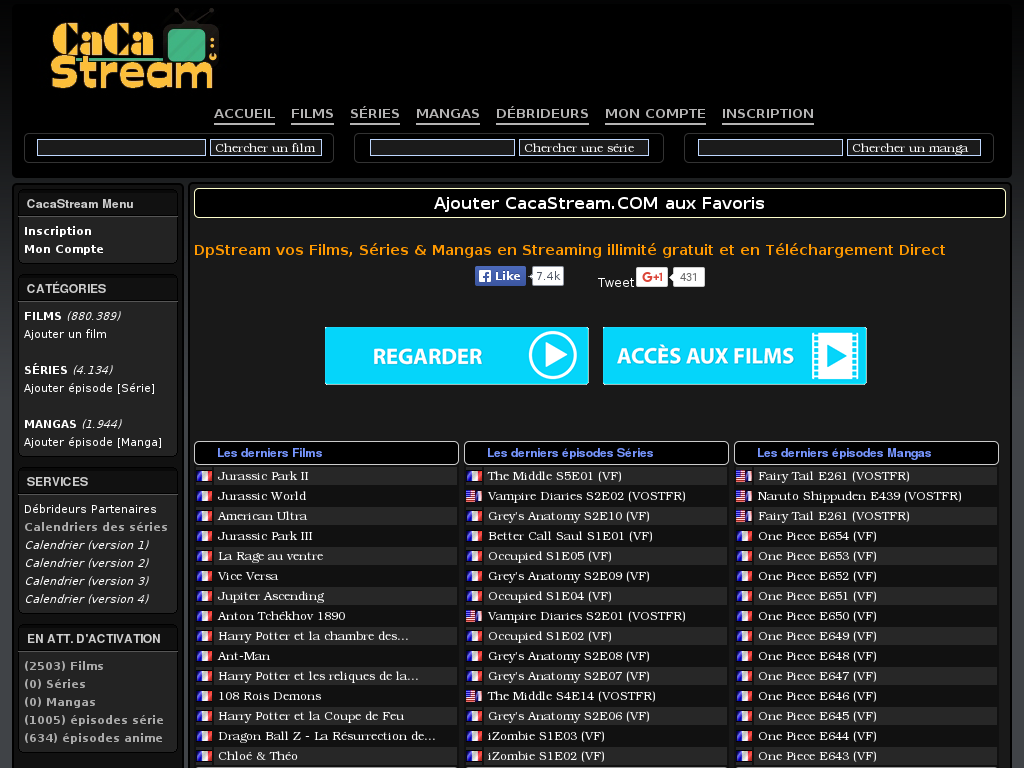Click the film search input field

click(x=120, y=147)
